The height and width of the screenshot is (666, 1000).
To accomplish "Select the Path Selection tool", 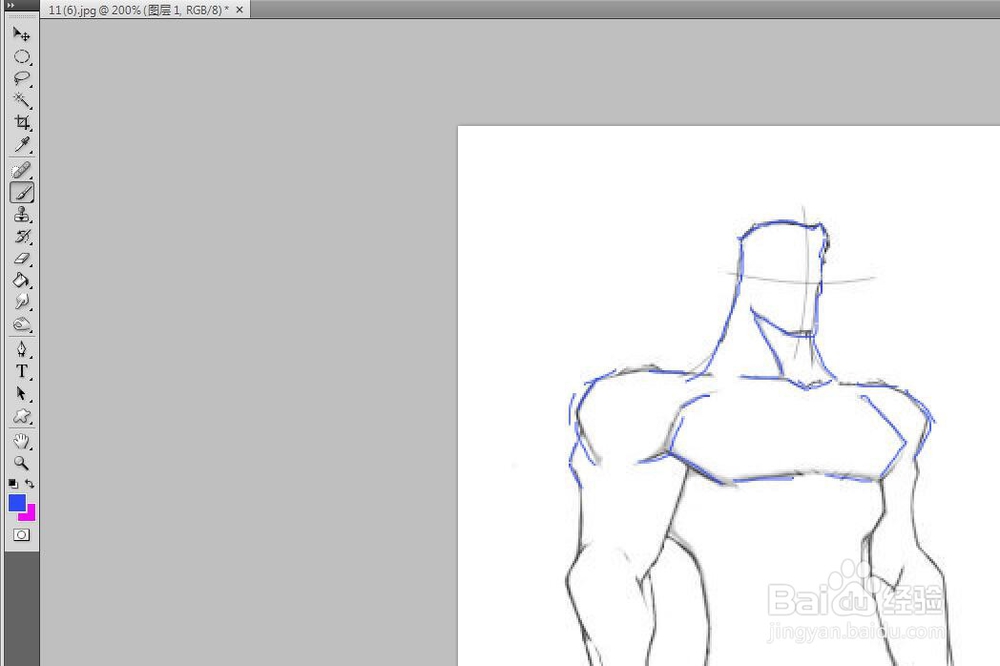I will [x=22, y=394].
